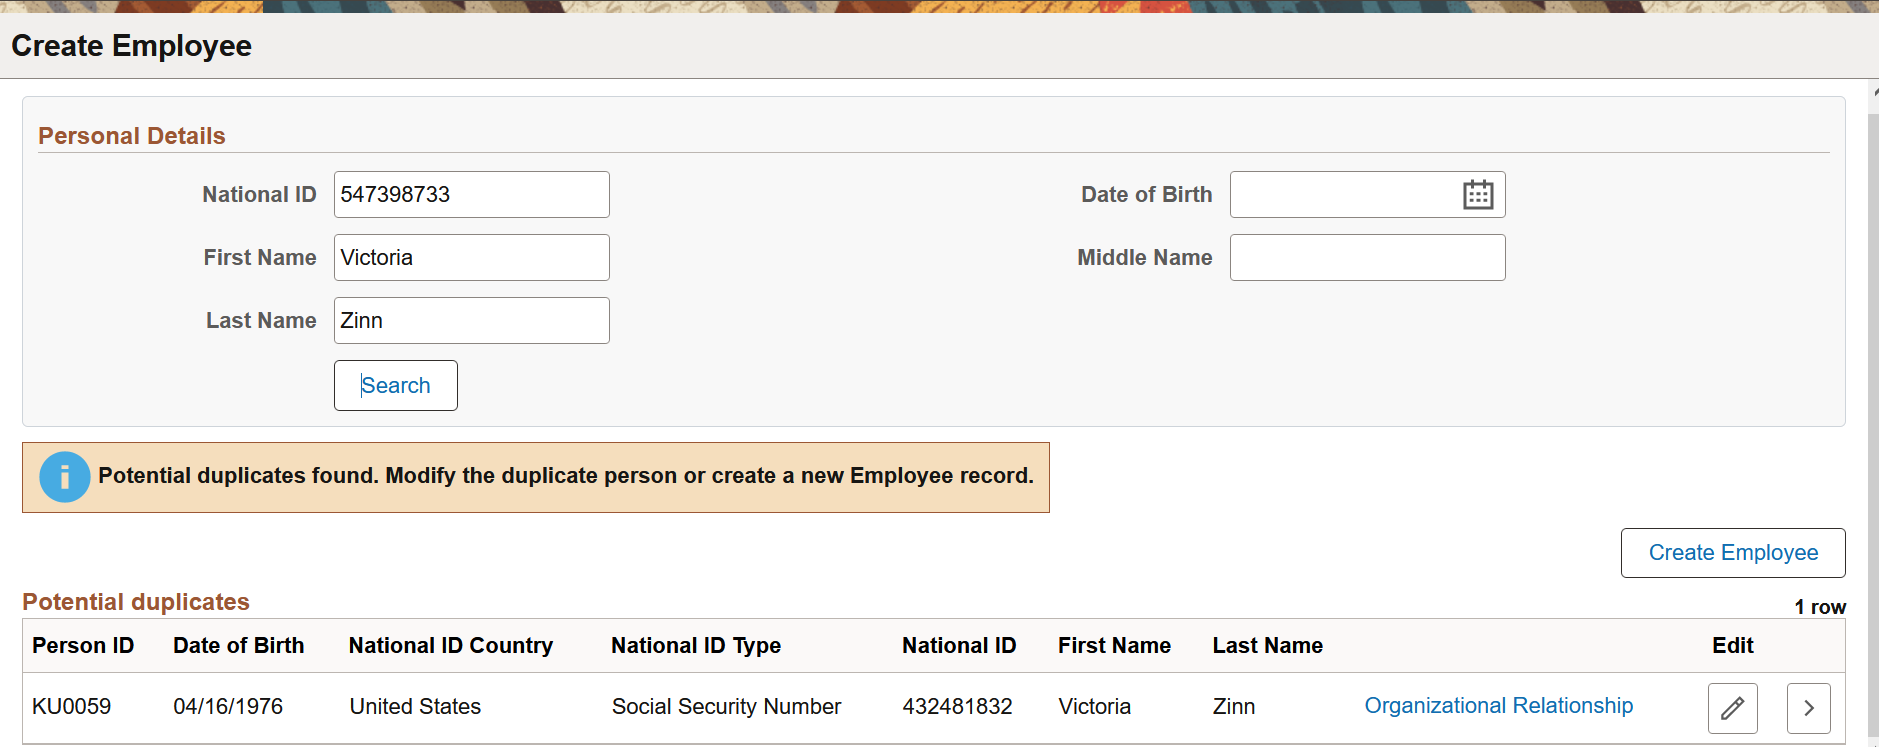Screen dimensions: 1879x747
Task: Open the Organizational Relationship link
Action: pos(1498,706)
